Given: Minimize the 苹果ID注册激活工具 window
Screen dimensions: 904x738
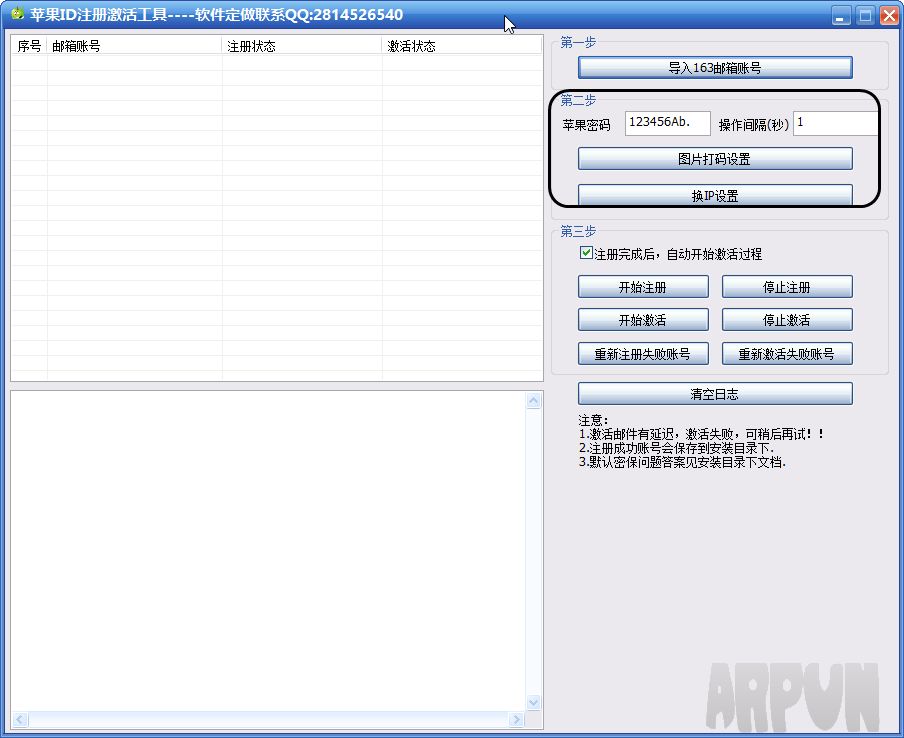Looking at the screenshot, I should (842, 15).
